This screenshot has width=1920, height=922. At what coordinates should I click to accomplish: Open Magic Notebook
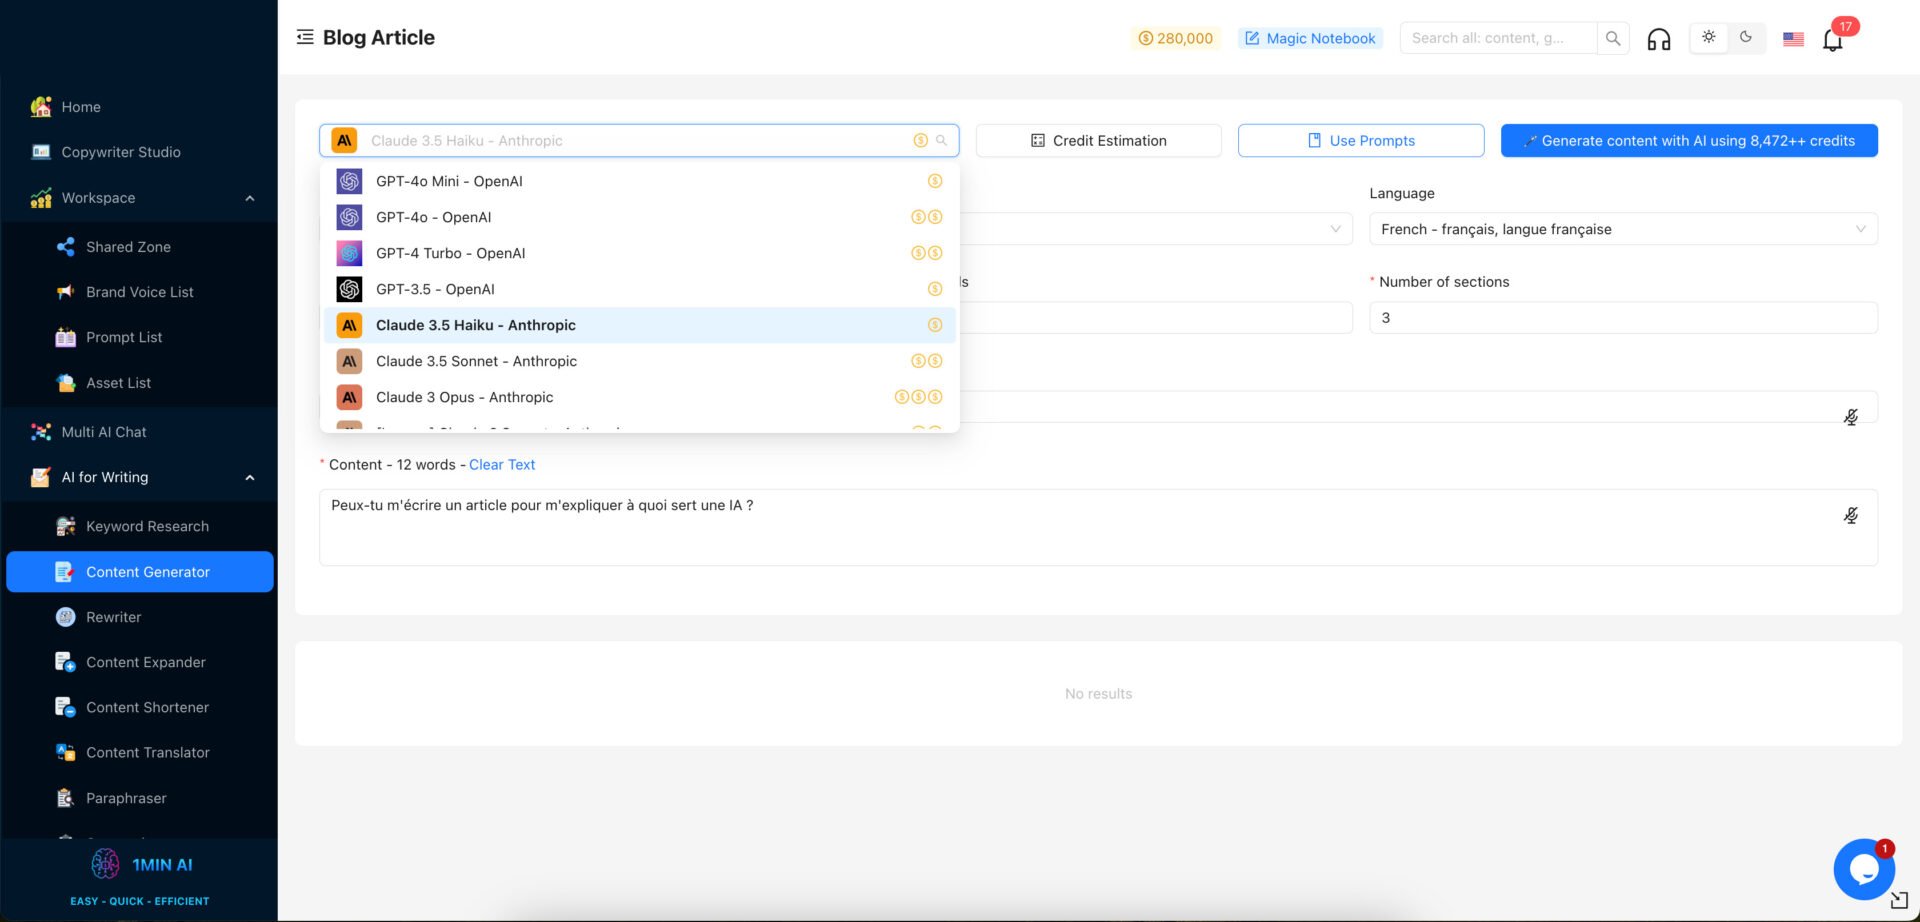[1310, 38]
